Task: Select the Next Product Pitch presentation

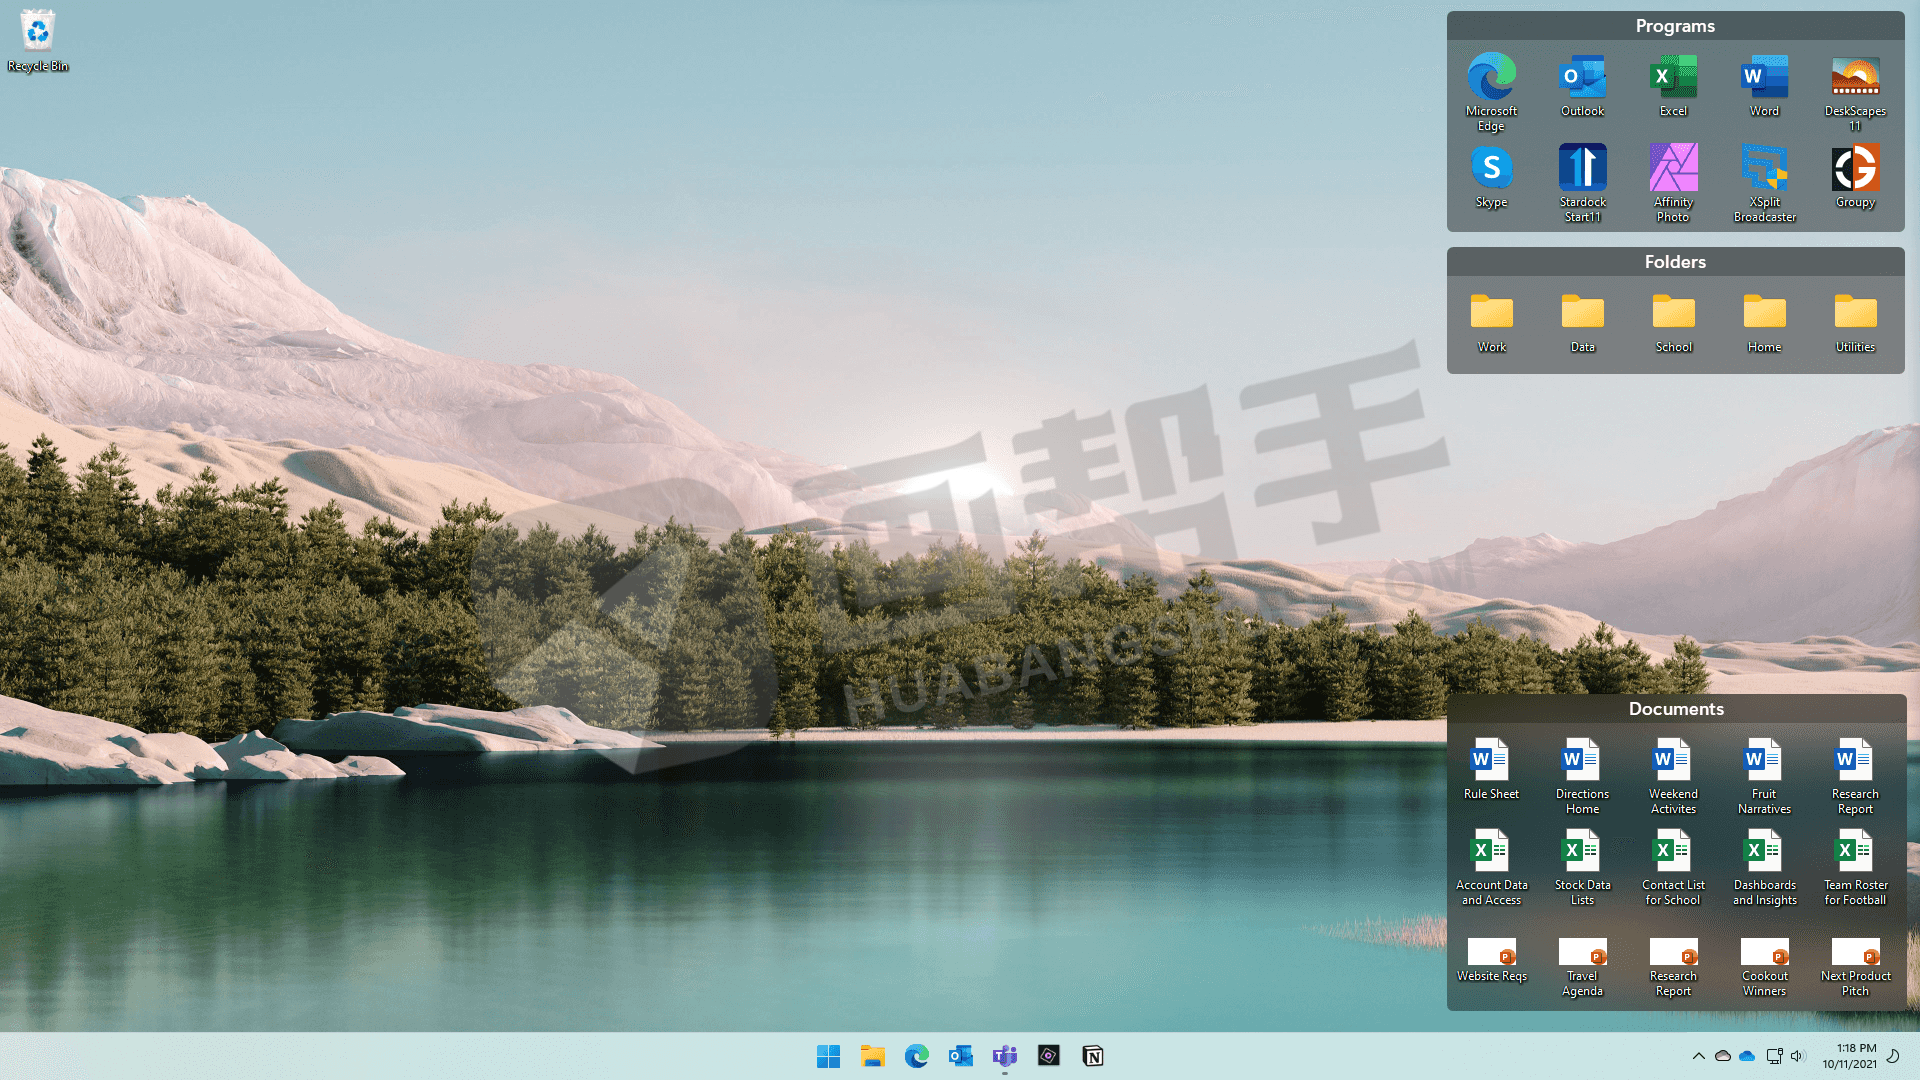Action: (1855, 967)
